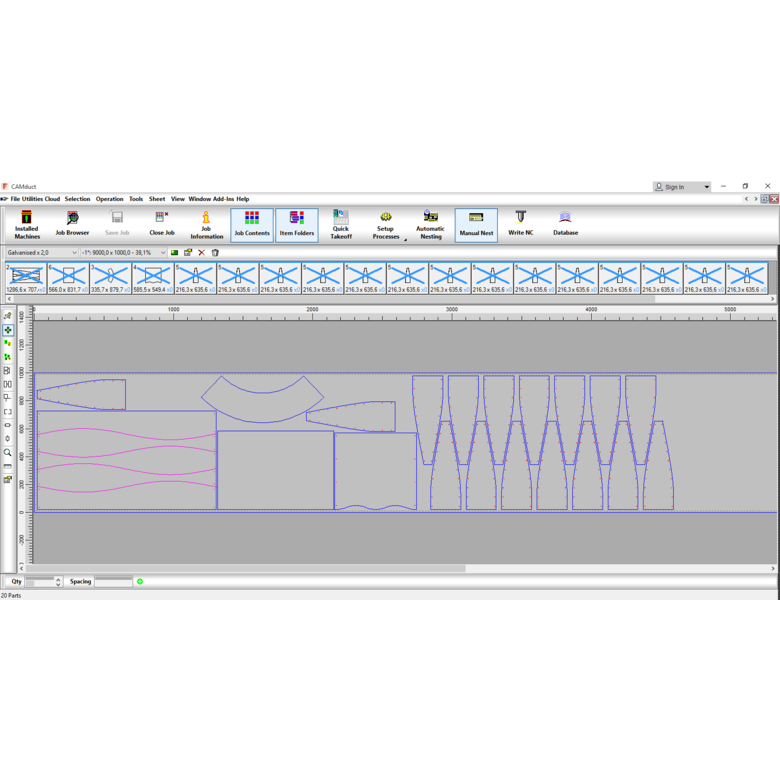Click the trash bin icon
This screenshot has height=780, width=780.
(215, 253)
